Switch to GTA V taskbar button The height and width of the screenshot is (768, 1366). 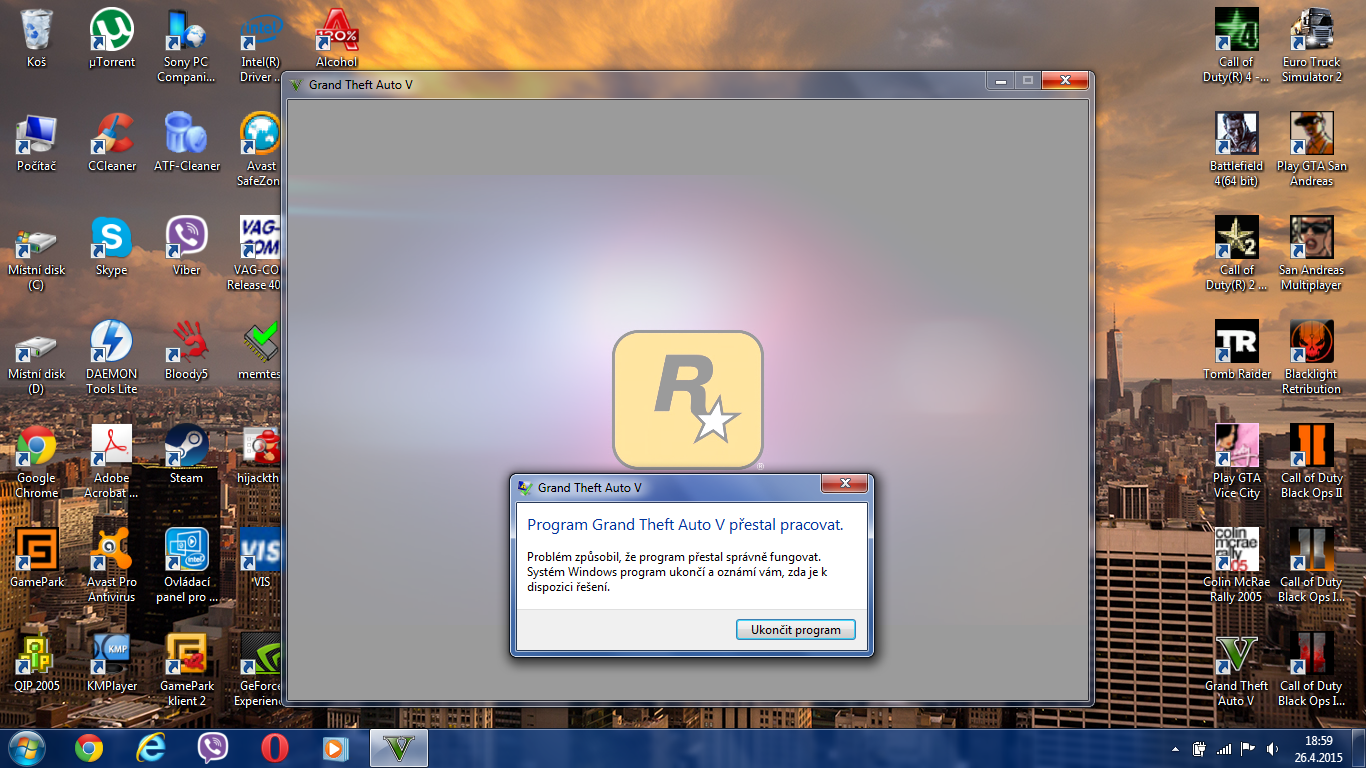click(399, 748)
